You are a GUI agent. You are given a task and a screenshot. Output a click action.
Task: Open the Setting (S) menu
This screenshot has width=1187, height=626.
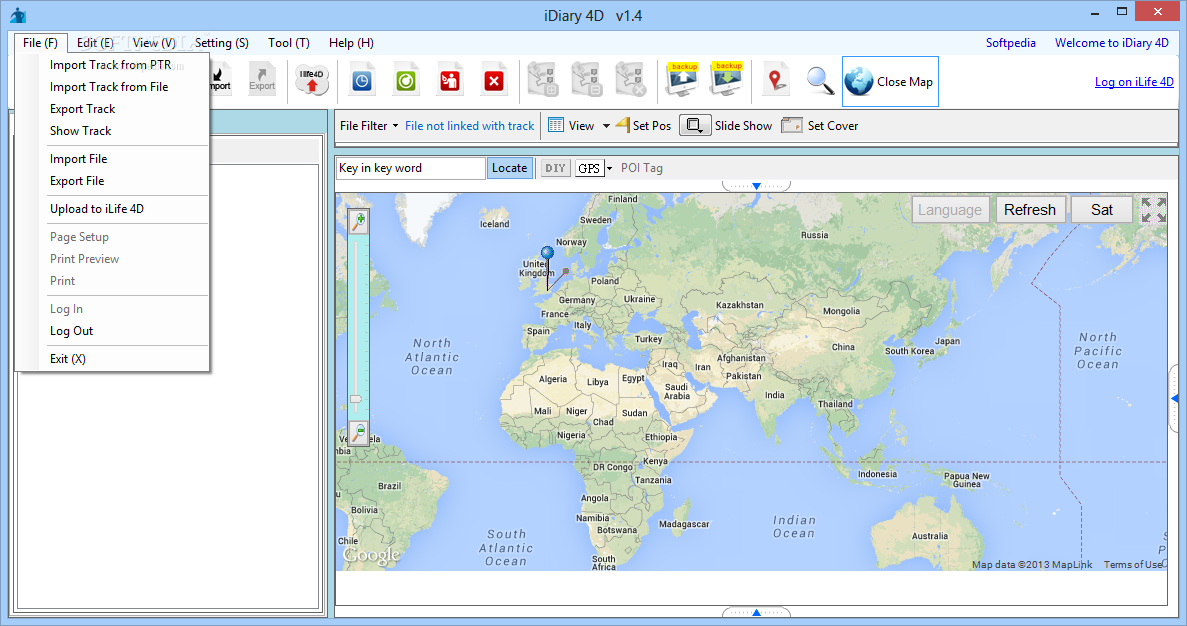222,43
